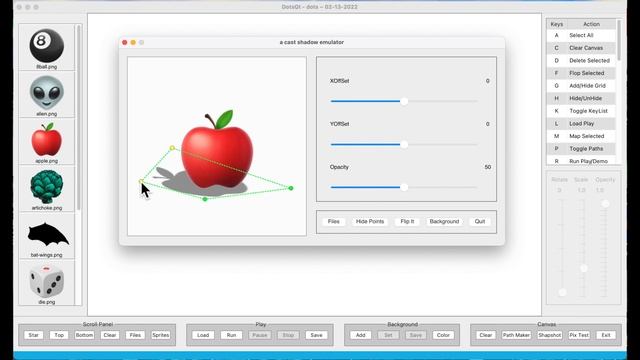640x360 pixels.
Task: Click the green bottom shadow control point
Action: [x=205, y=199]
